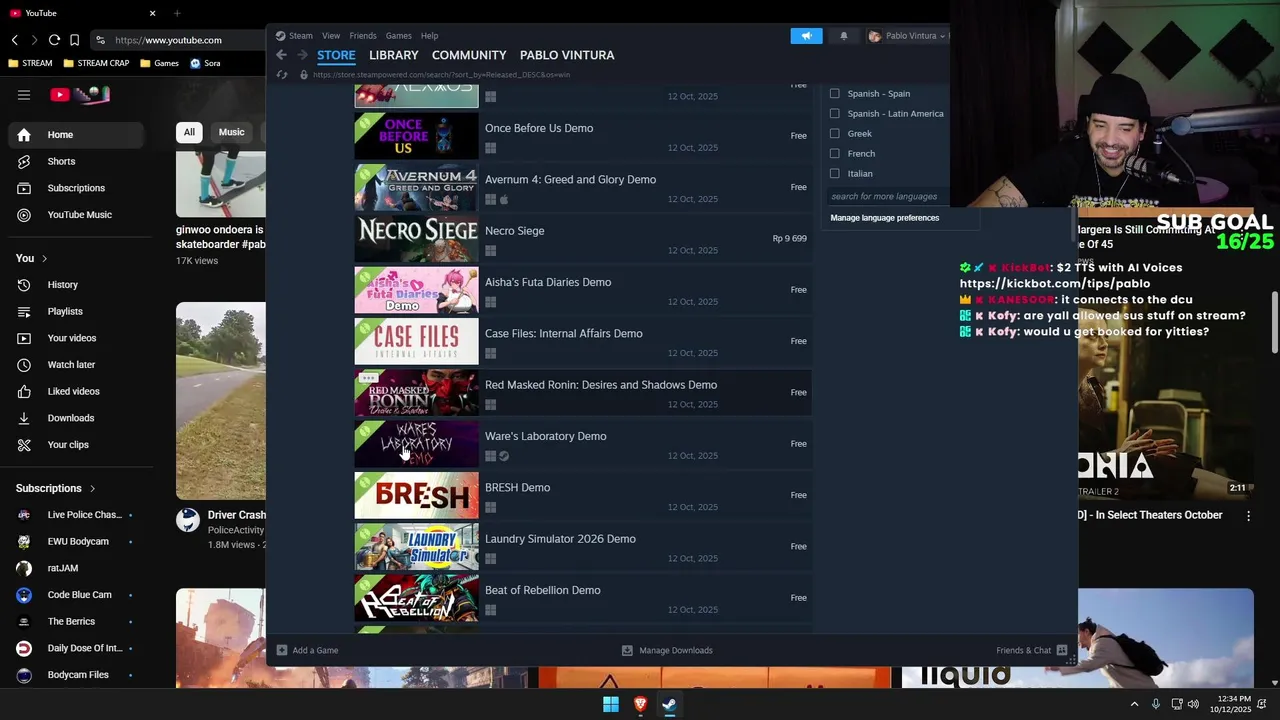
Task: Click the BRESH Demo thumbnail
Action: (x=416, y=496)
